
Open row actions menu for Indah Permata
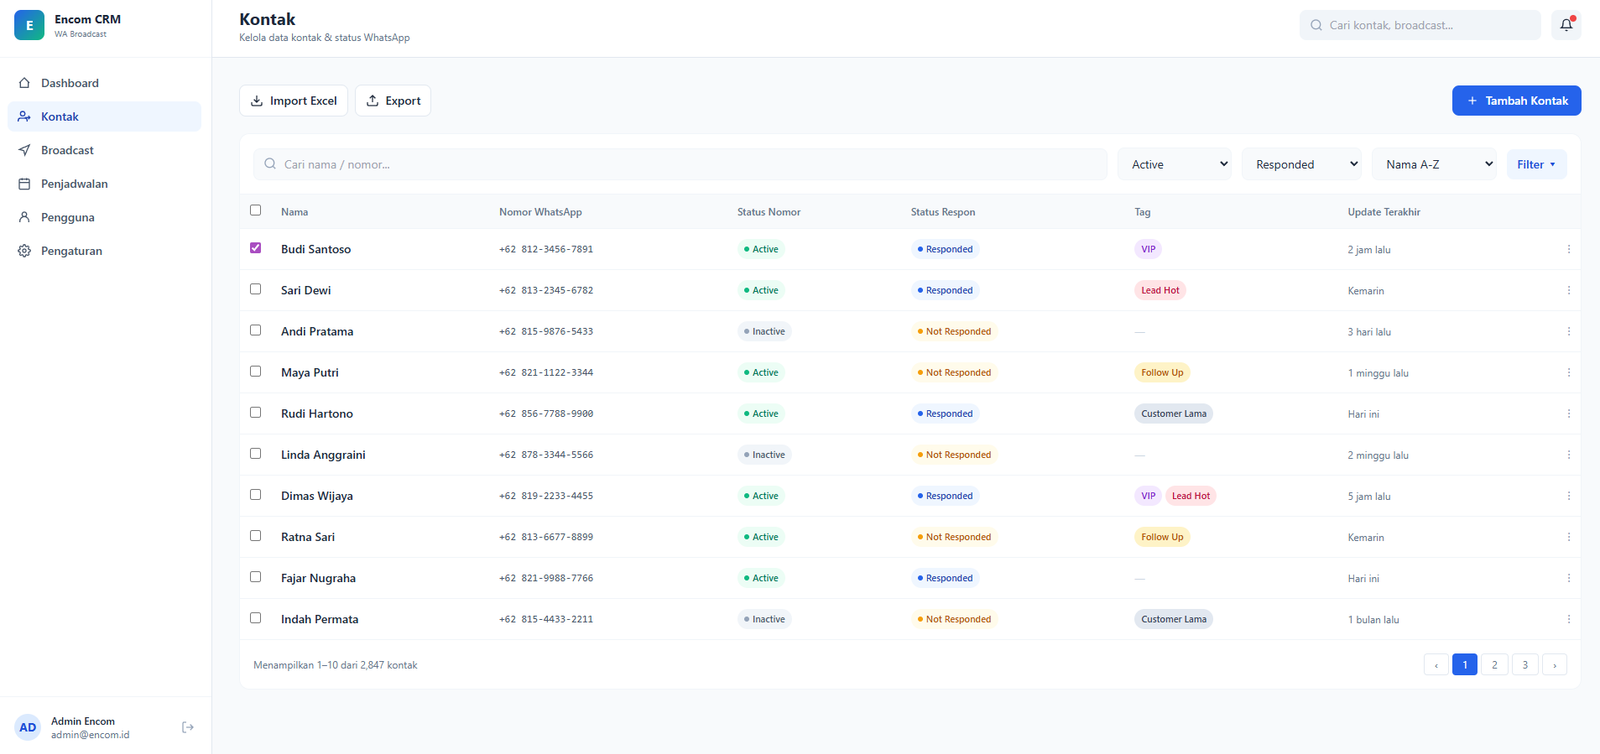click(1568, 619)
